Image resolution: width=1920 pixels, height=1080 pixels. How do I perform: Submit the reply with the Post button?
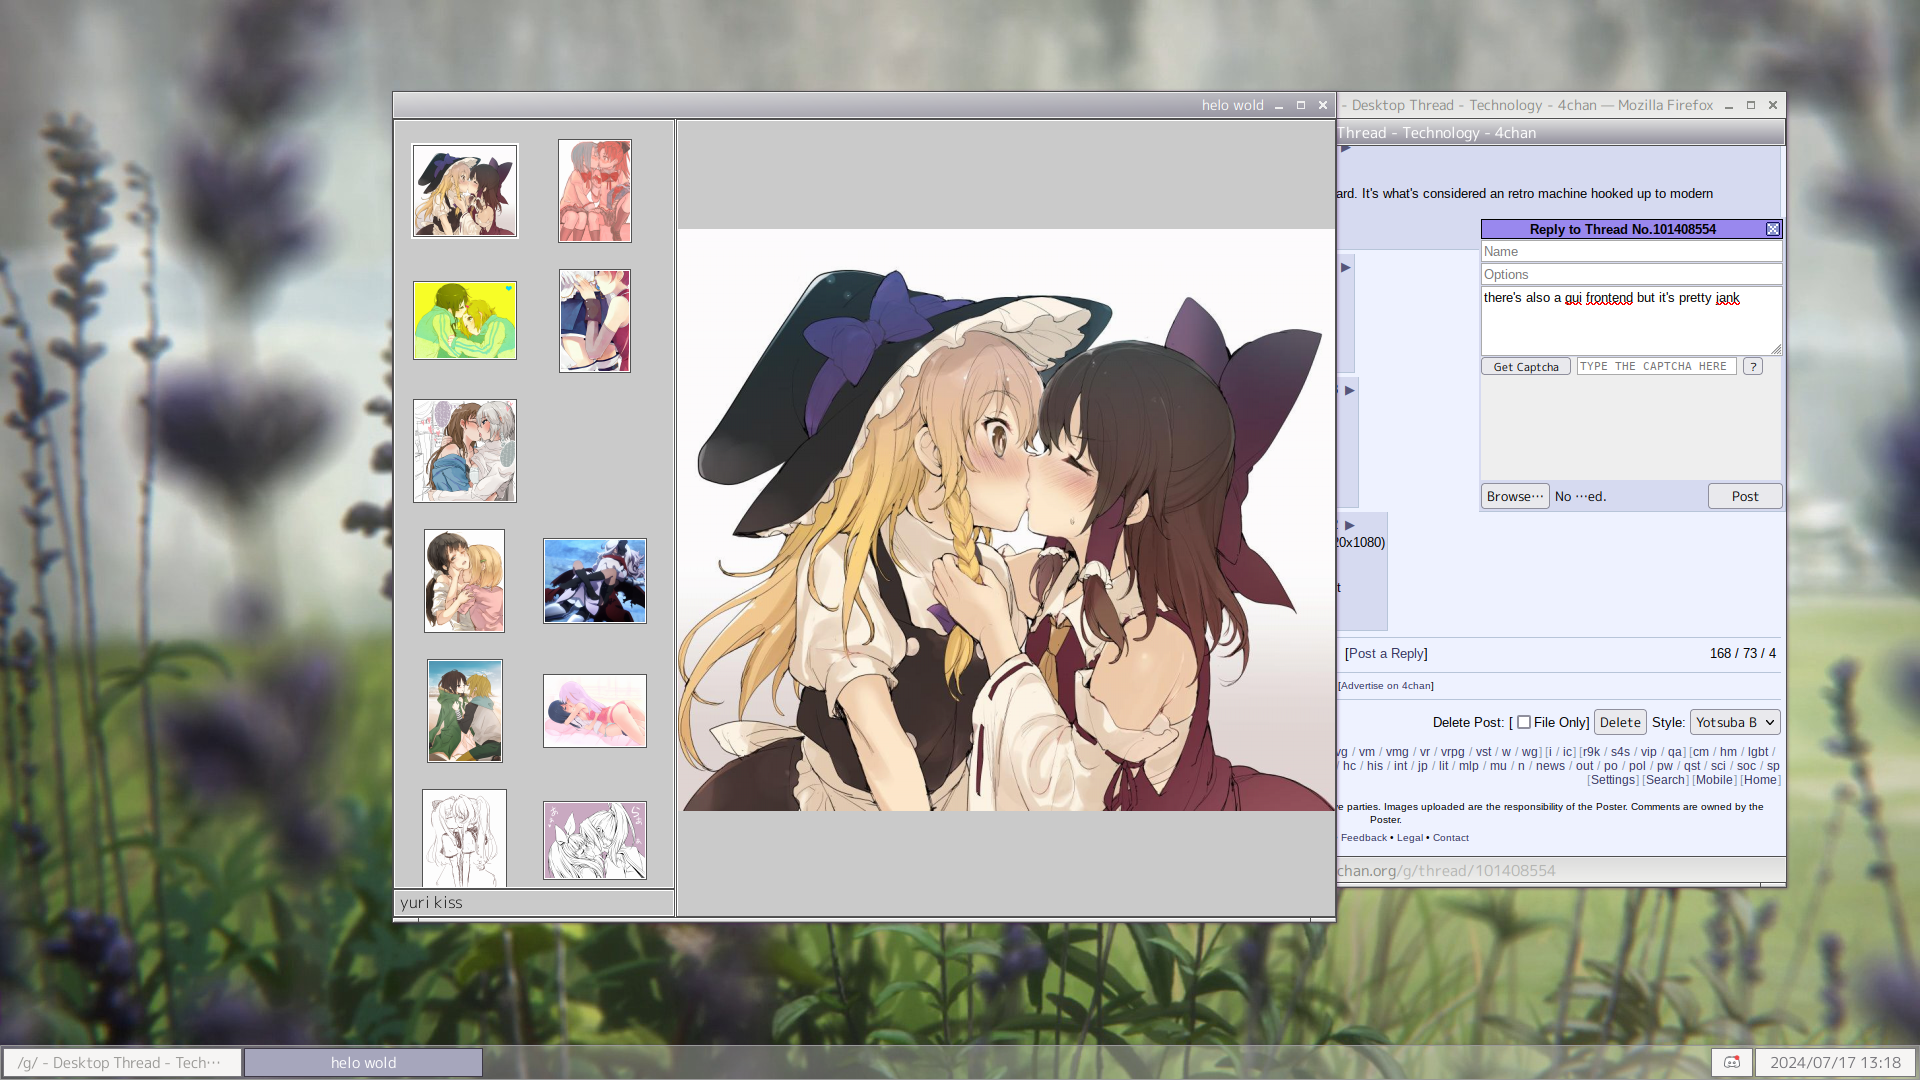coord(1745,496)
